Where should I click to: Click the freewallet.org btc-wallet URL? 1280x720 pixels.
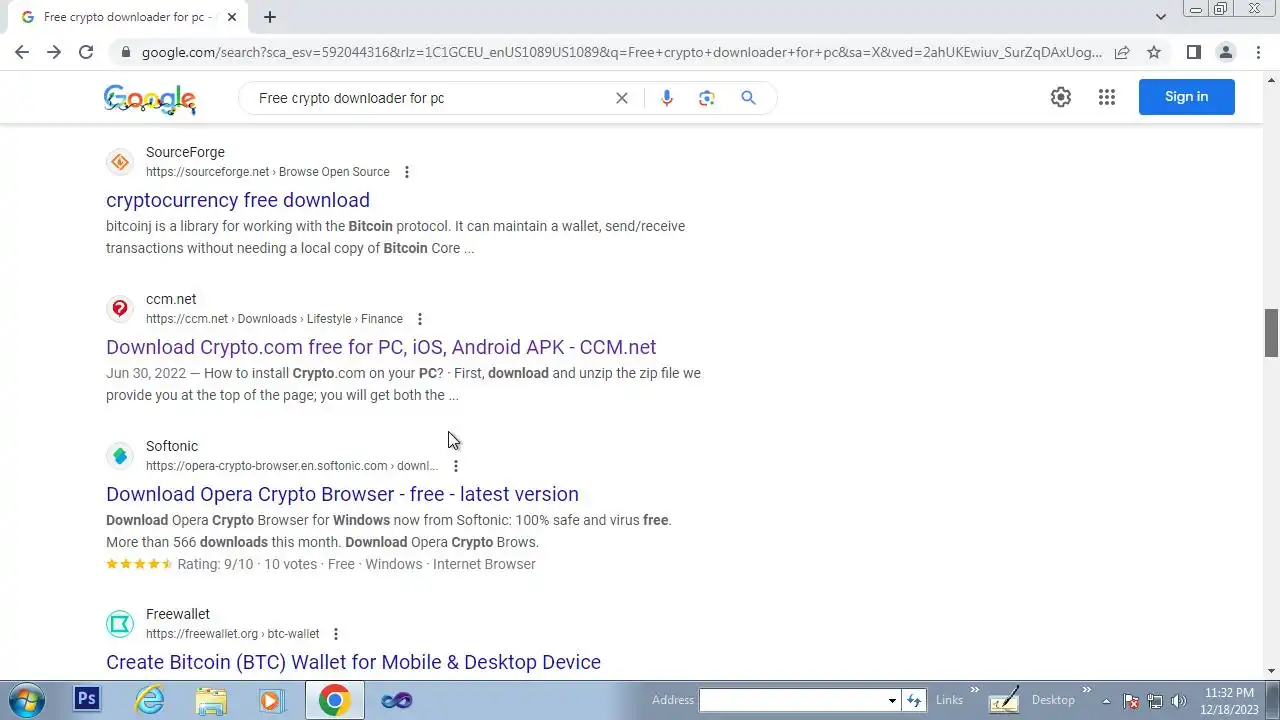click(233, 634)
